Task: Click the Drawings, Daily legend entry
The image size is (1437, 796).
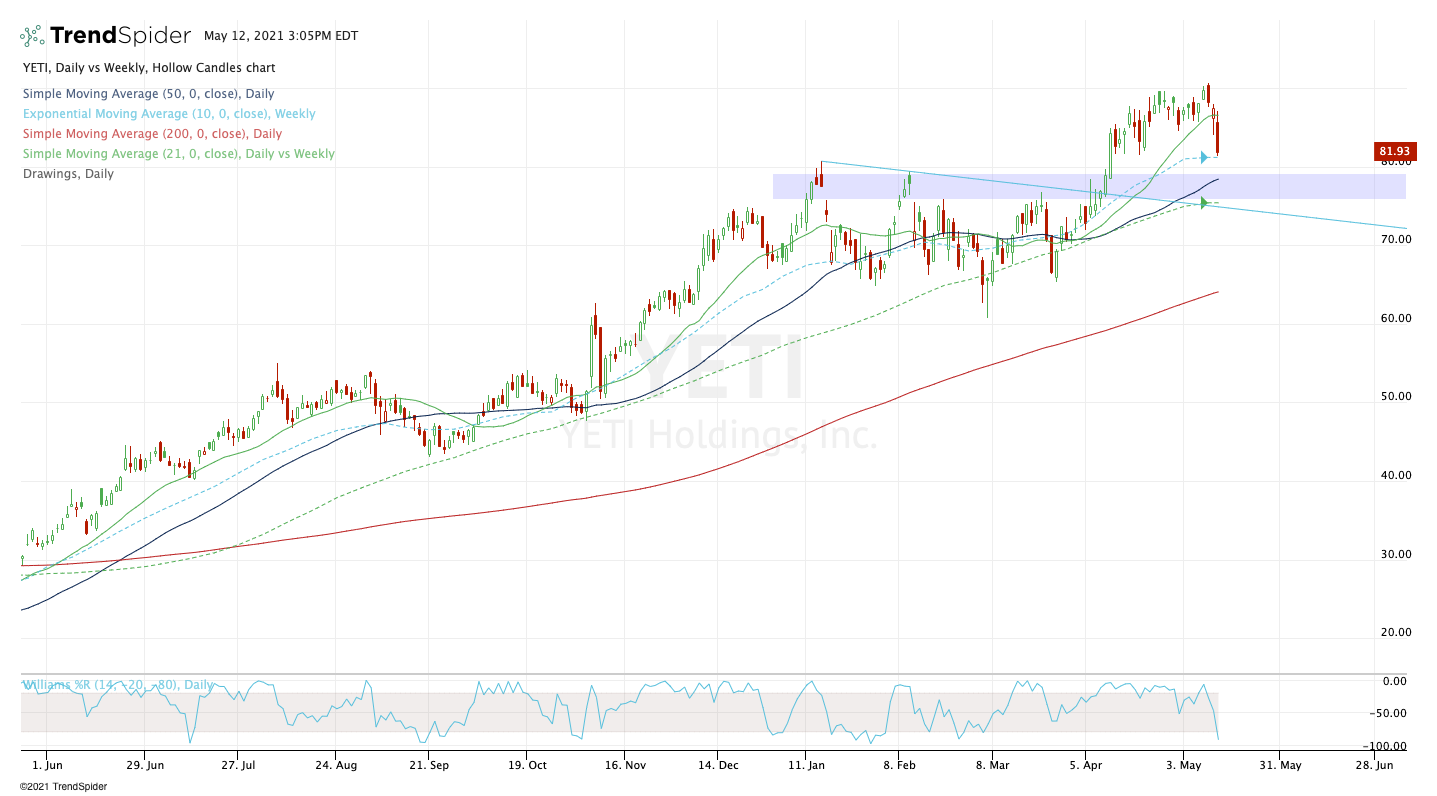Action: point(67,174)
